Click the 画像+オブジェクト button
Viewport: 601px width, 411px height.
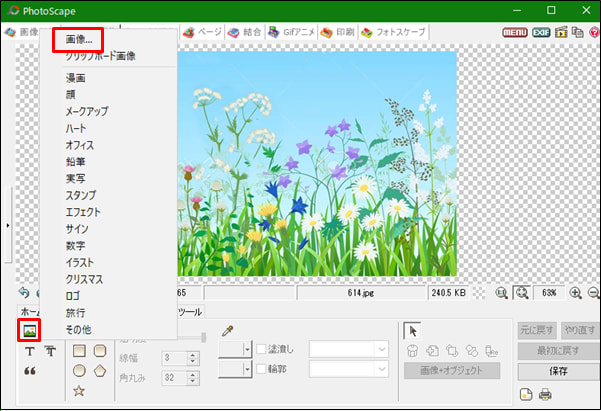pos(452,371)
